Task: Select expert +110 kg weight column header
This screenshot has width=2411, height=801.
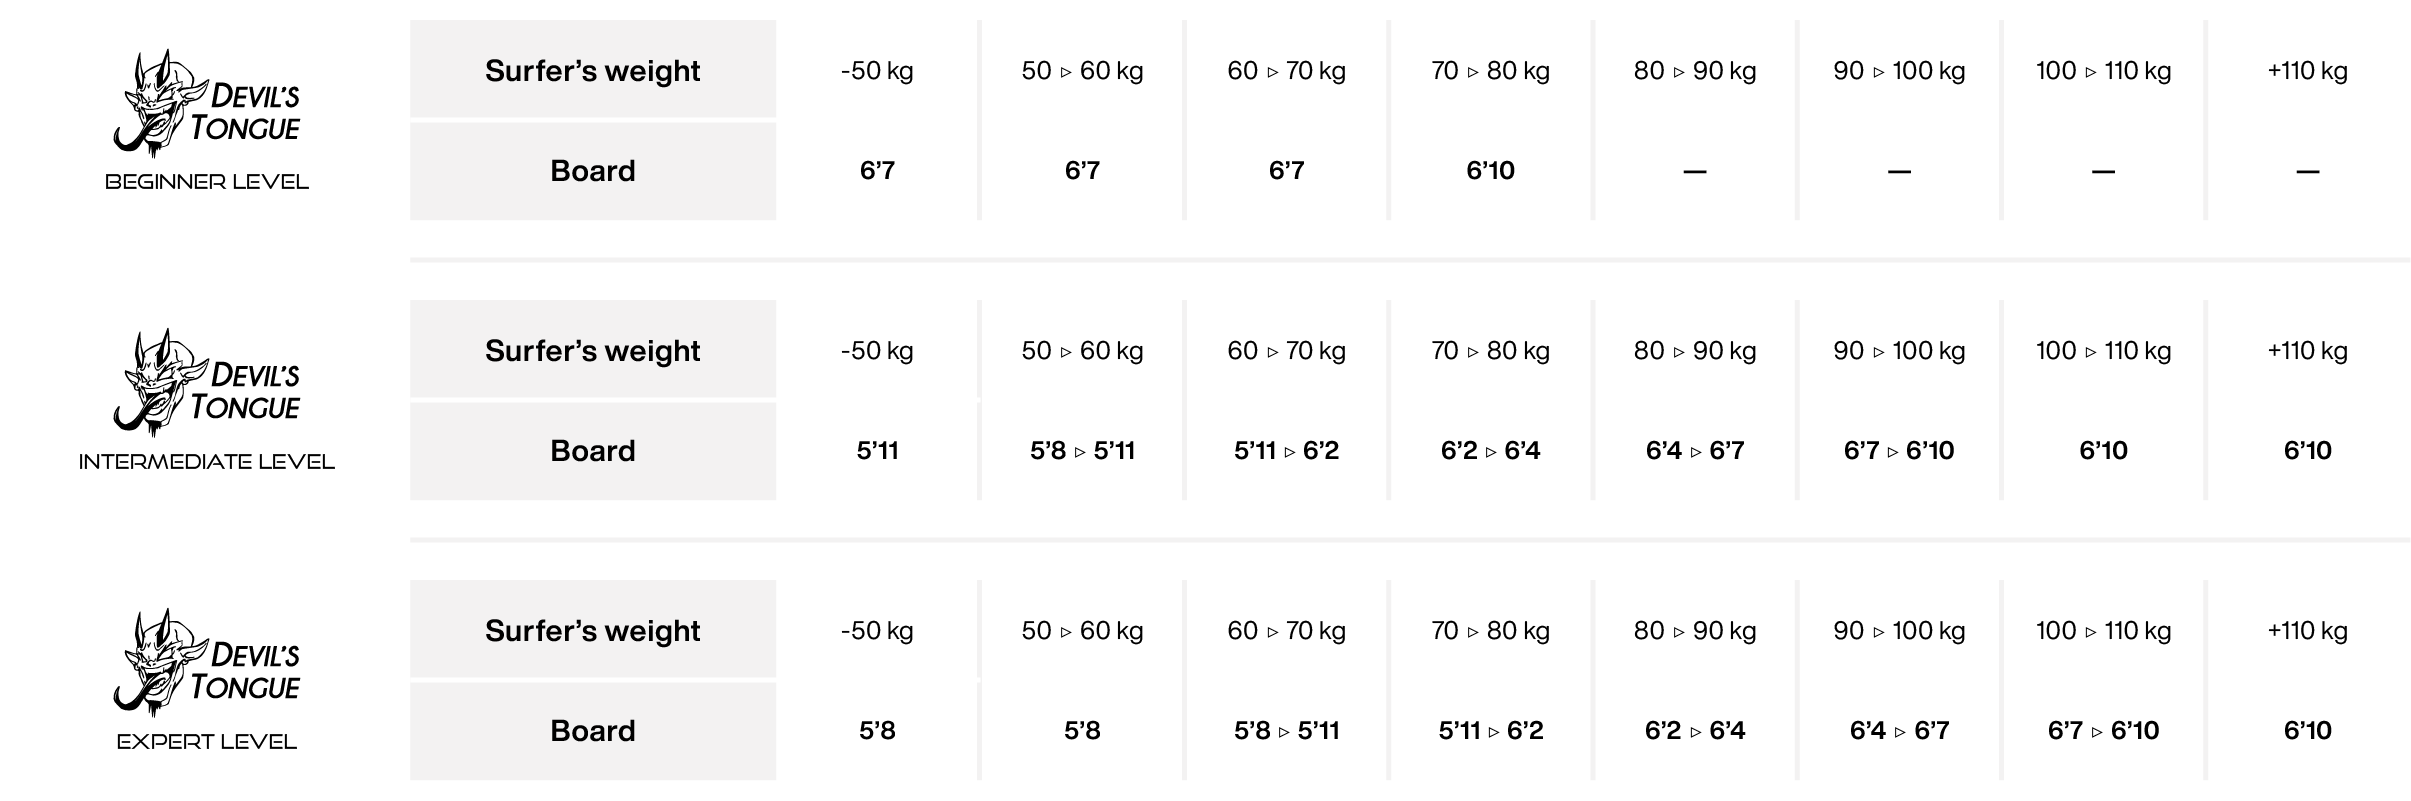Action: click(x=2307, y=631)
